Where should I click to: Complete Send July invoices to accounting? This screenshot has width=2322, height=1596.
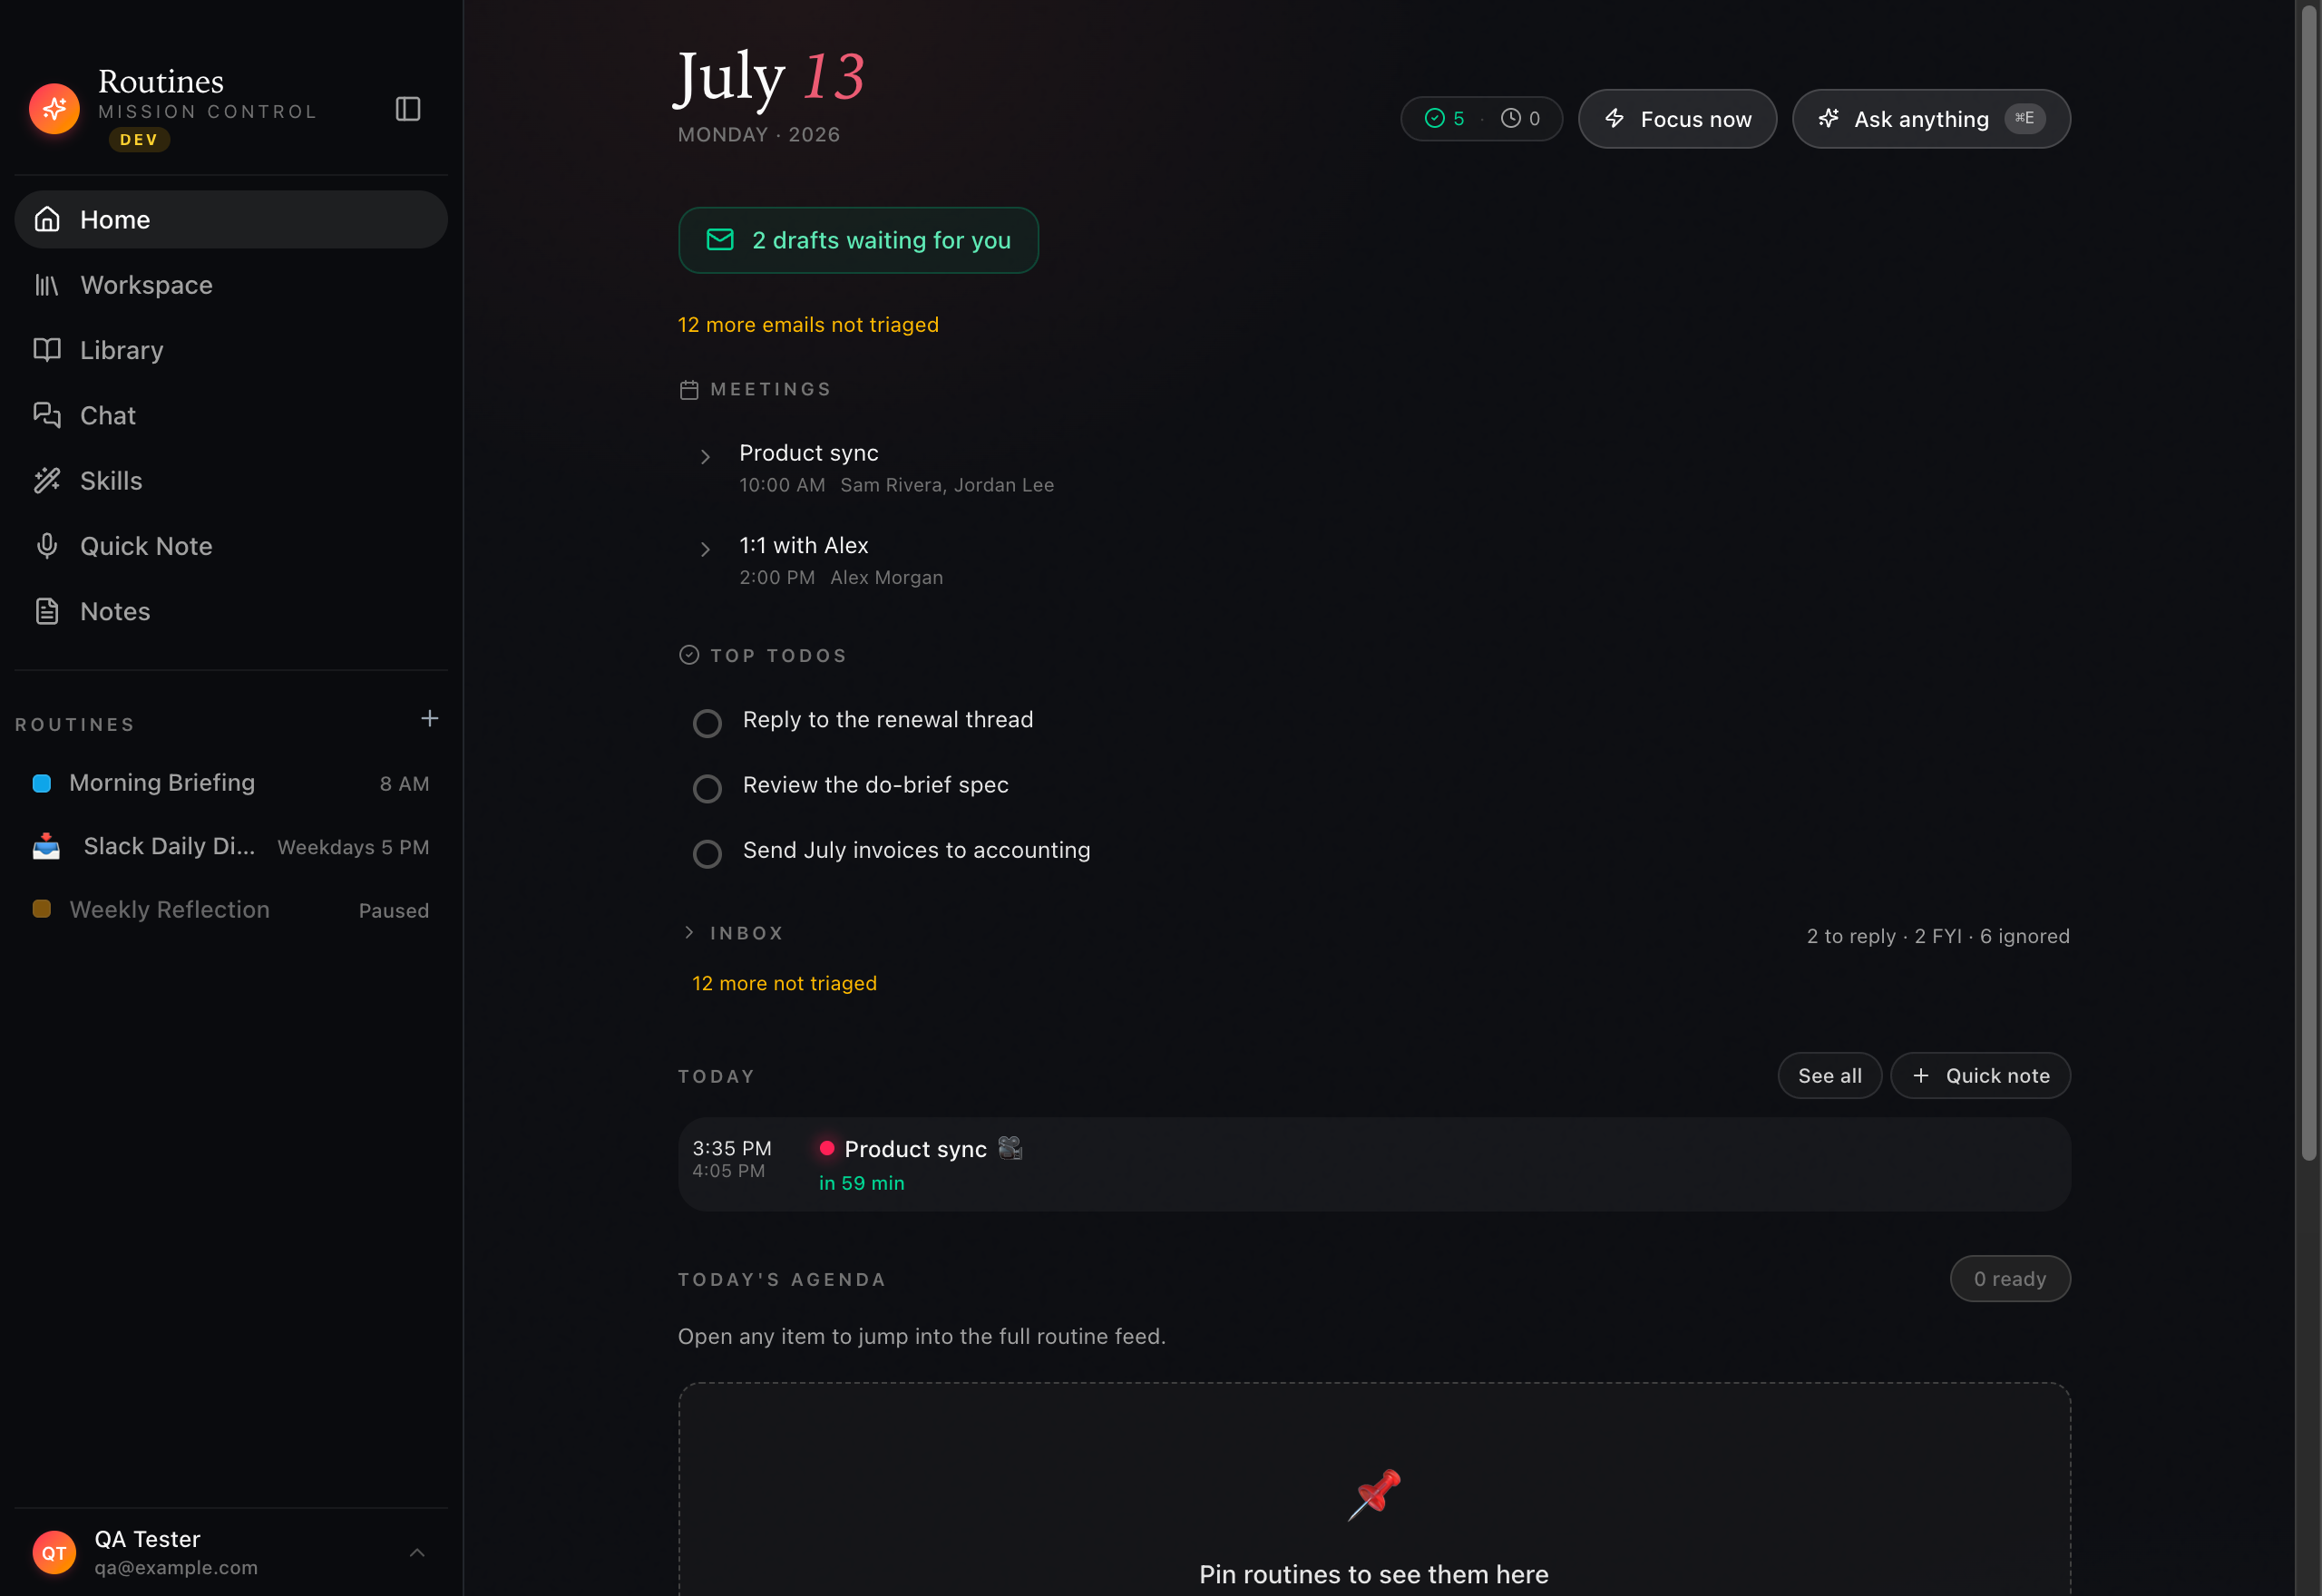[707, 853]
